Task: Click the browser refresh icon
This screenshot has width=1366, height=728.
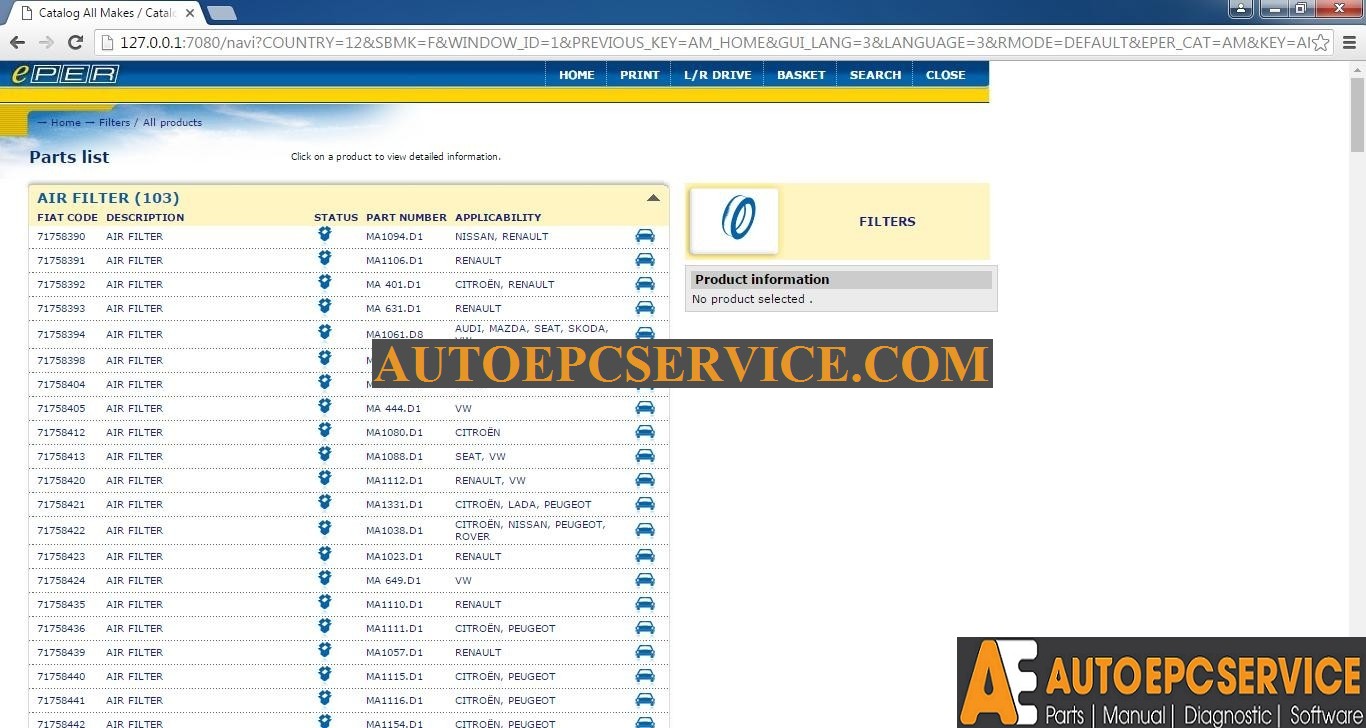Action: pyautogui.click(x=75, y=42)
